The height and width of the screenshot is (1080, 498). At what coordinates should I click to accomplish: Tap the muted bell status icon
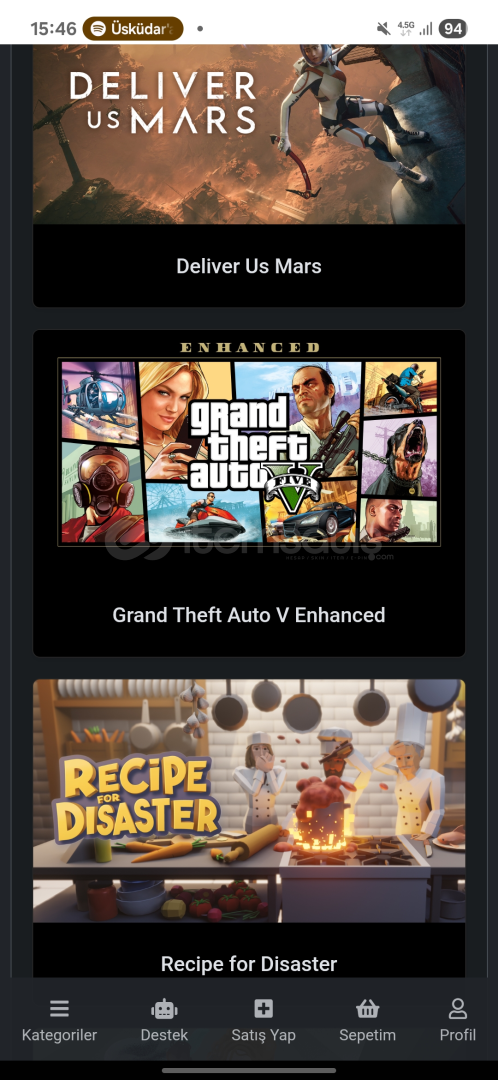coord(383,29)
